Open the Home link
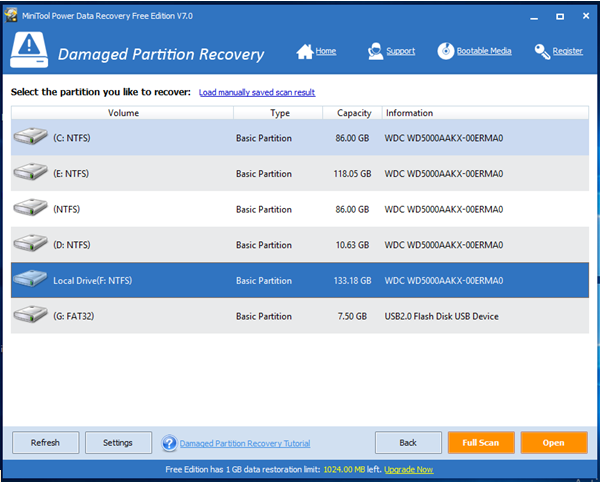This screenshot has height=482, width=600. (326, 51)
